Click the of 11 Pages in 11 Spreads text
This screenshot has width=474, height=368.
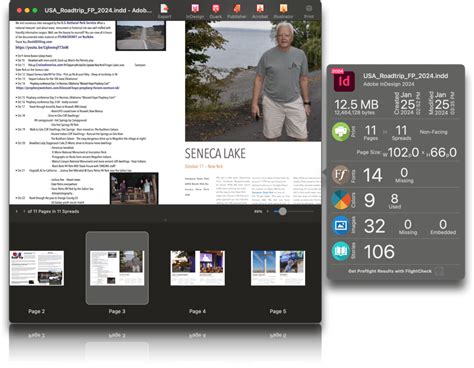(53, 211)
